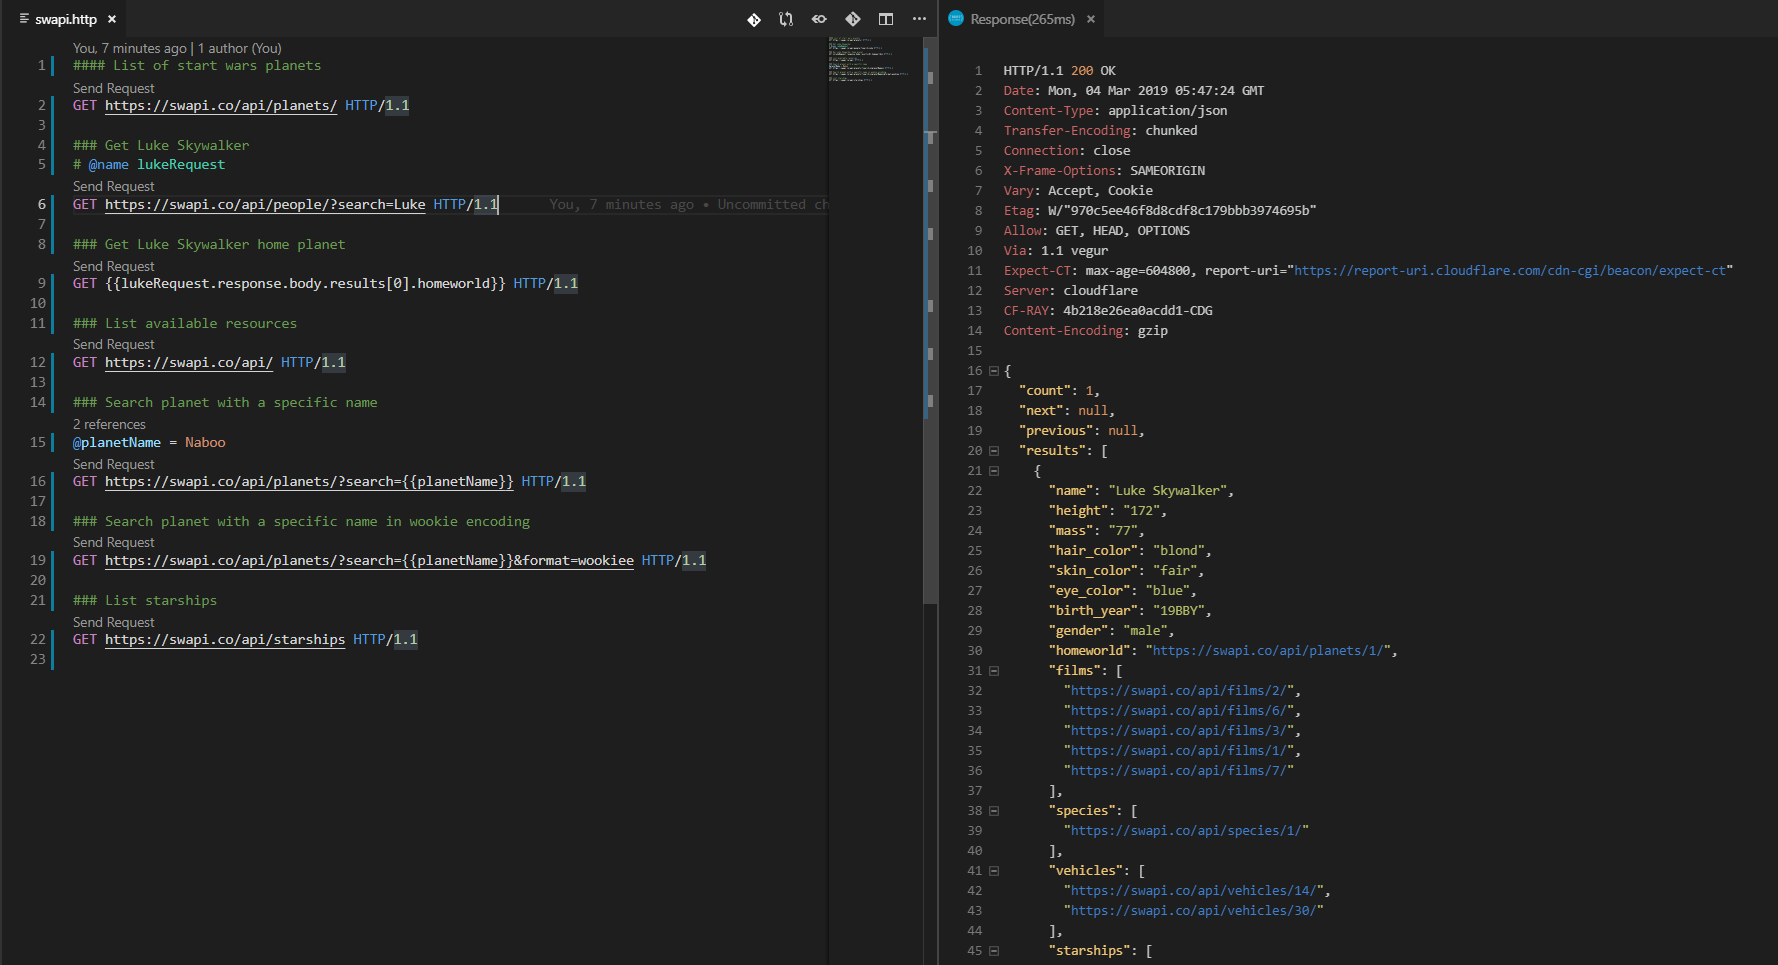Viewport: 1778px width, 965px height.
Task: Click the second git compare diamond icon
Action: click(852, 18)
